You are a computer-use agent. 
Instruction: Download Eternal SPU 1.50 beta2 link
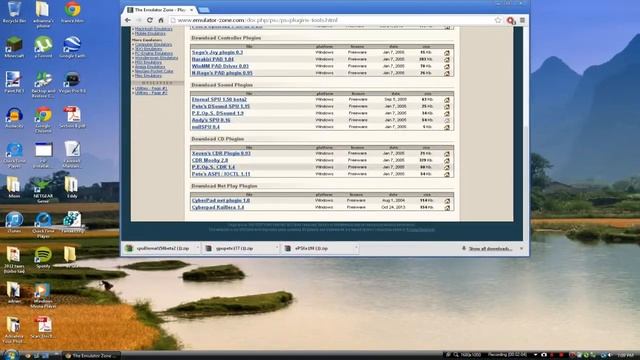point(219,99)
